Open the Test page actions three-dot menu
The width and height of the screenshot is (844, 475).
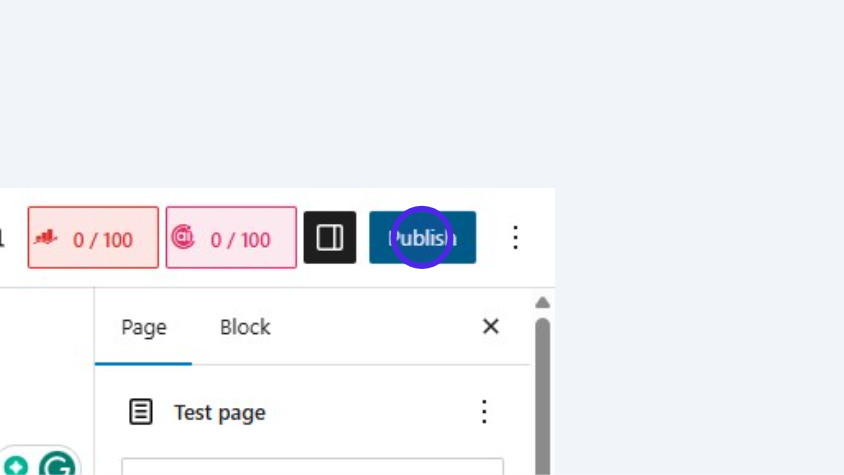click(484, 412)
